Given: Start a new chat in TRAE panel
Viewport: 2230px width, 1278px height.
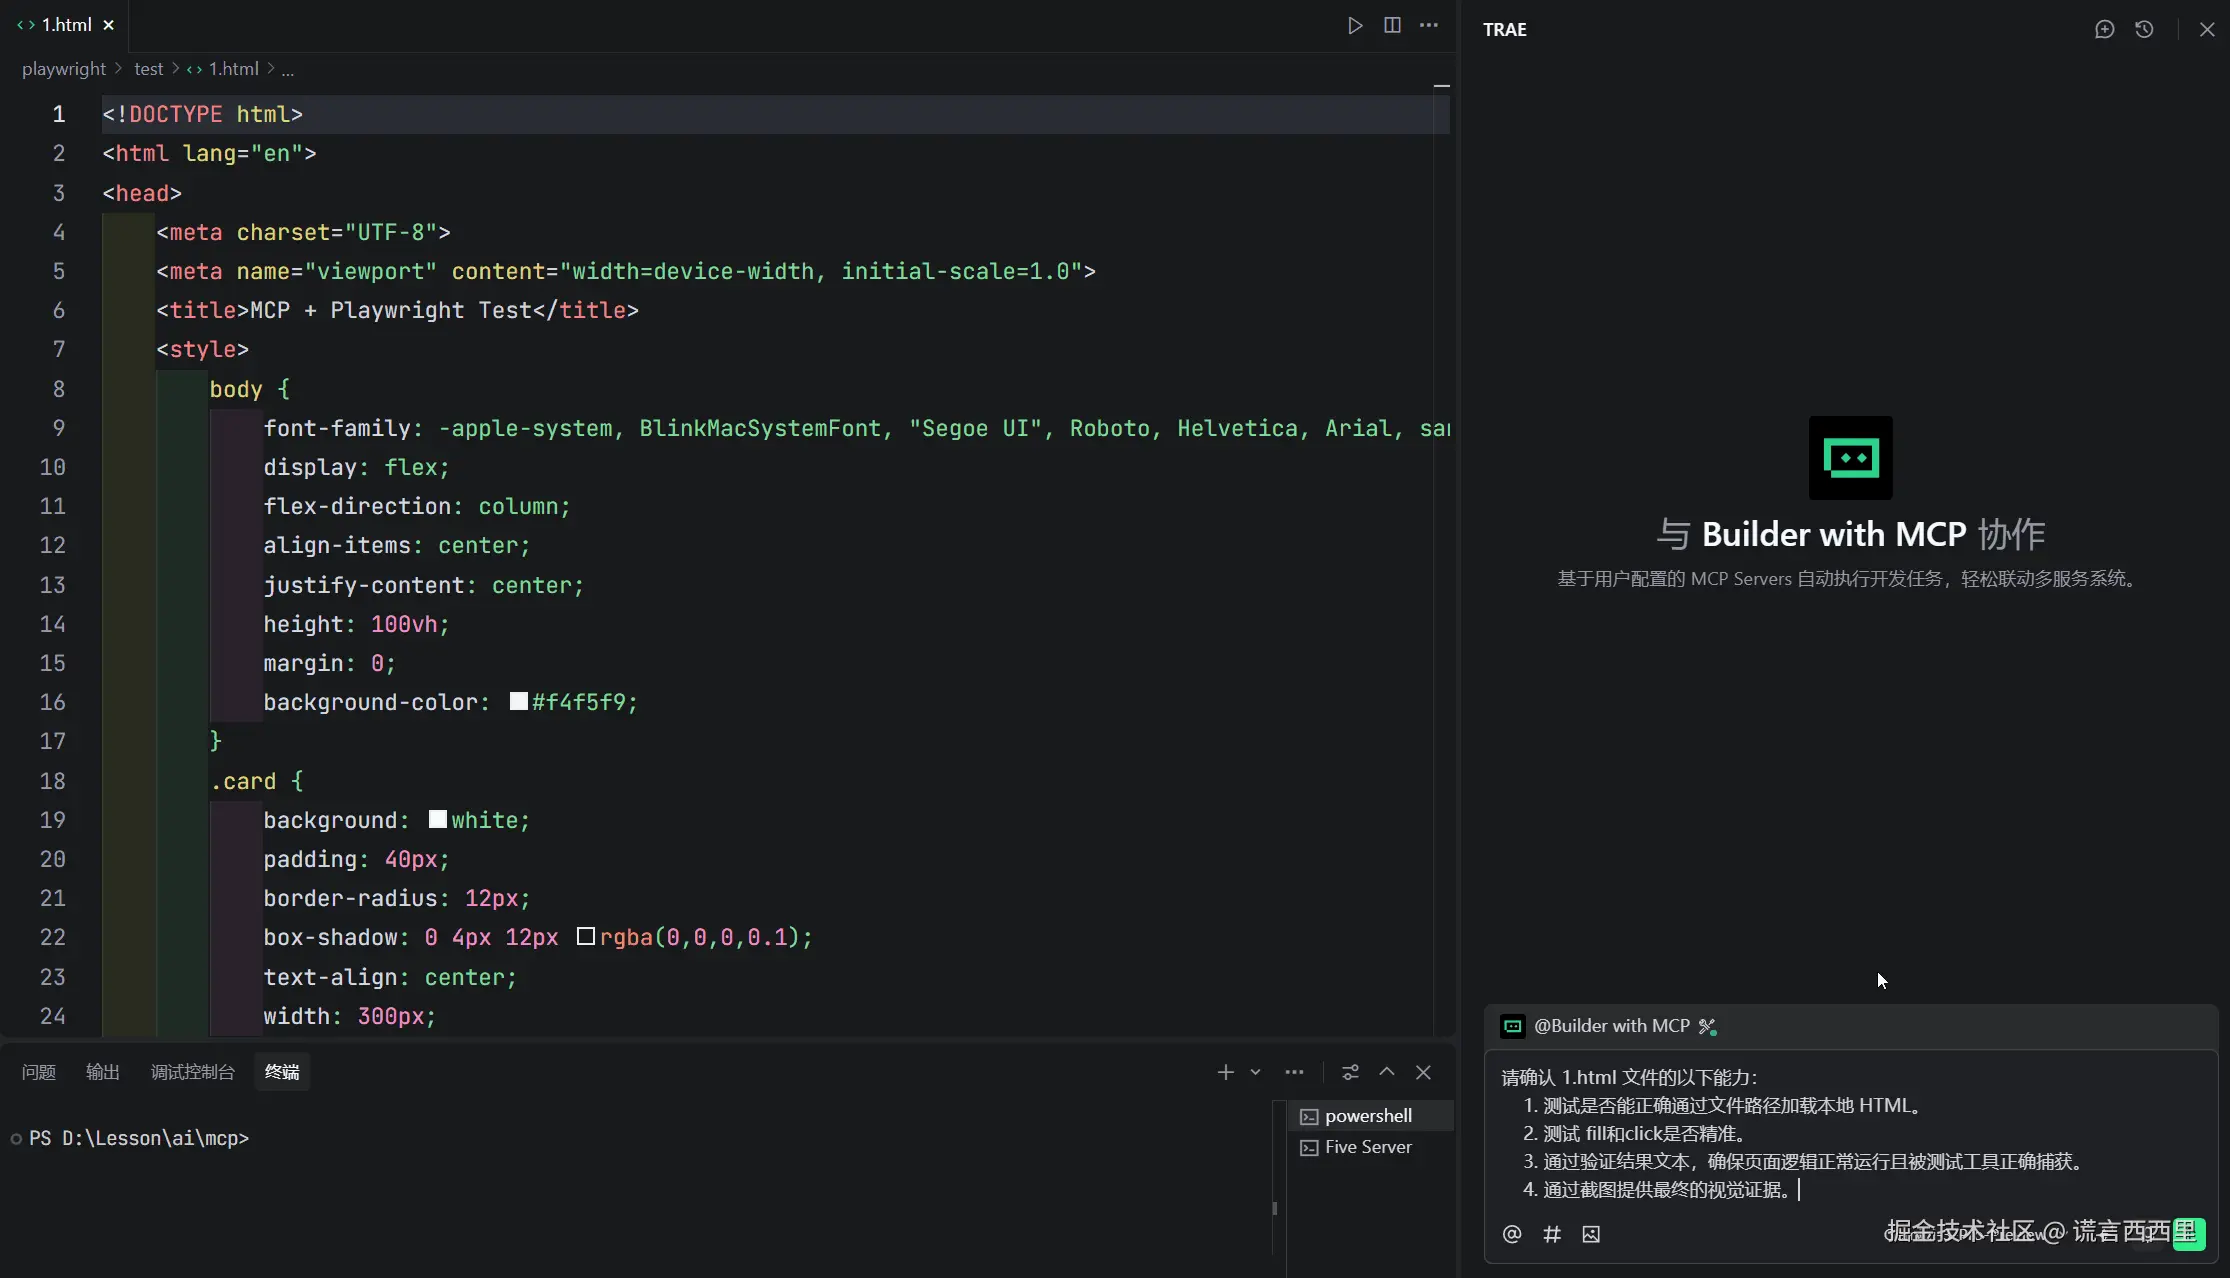Looking at the screenshot, I should tap(2104, 29).
